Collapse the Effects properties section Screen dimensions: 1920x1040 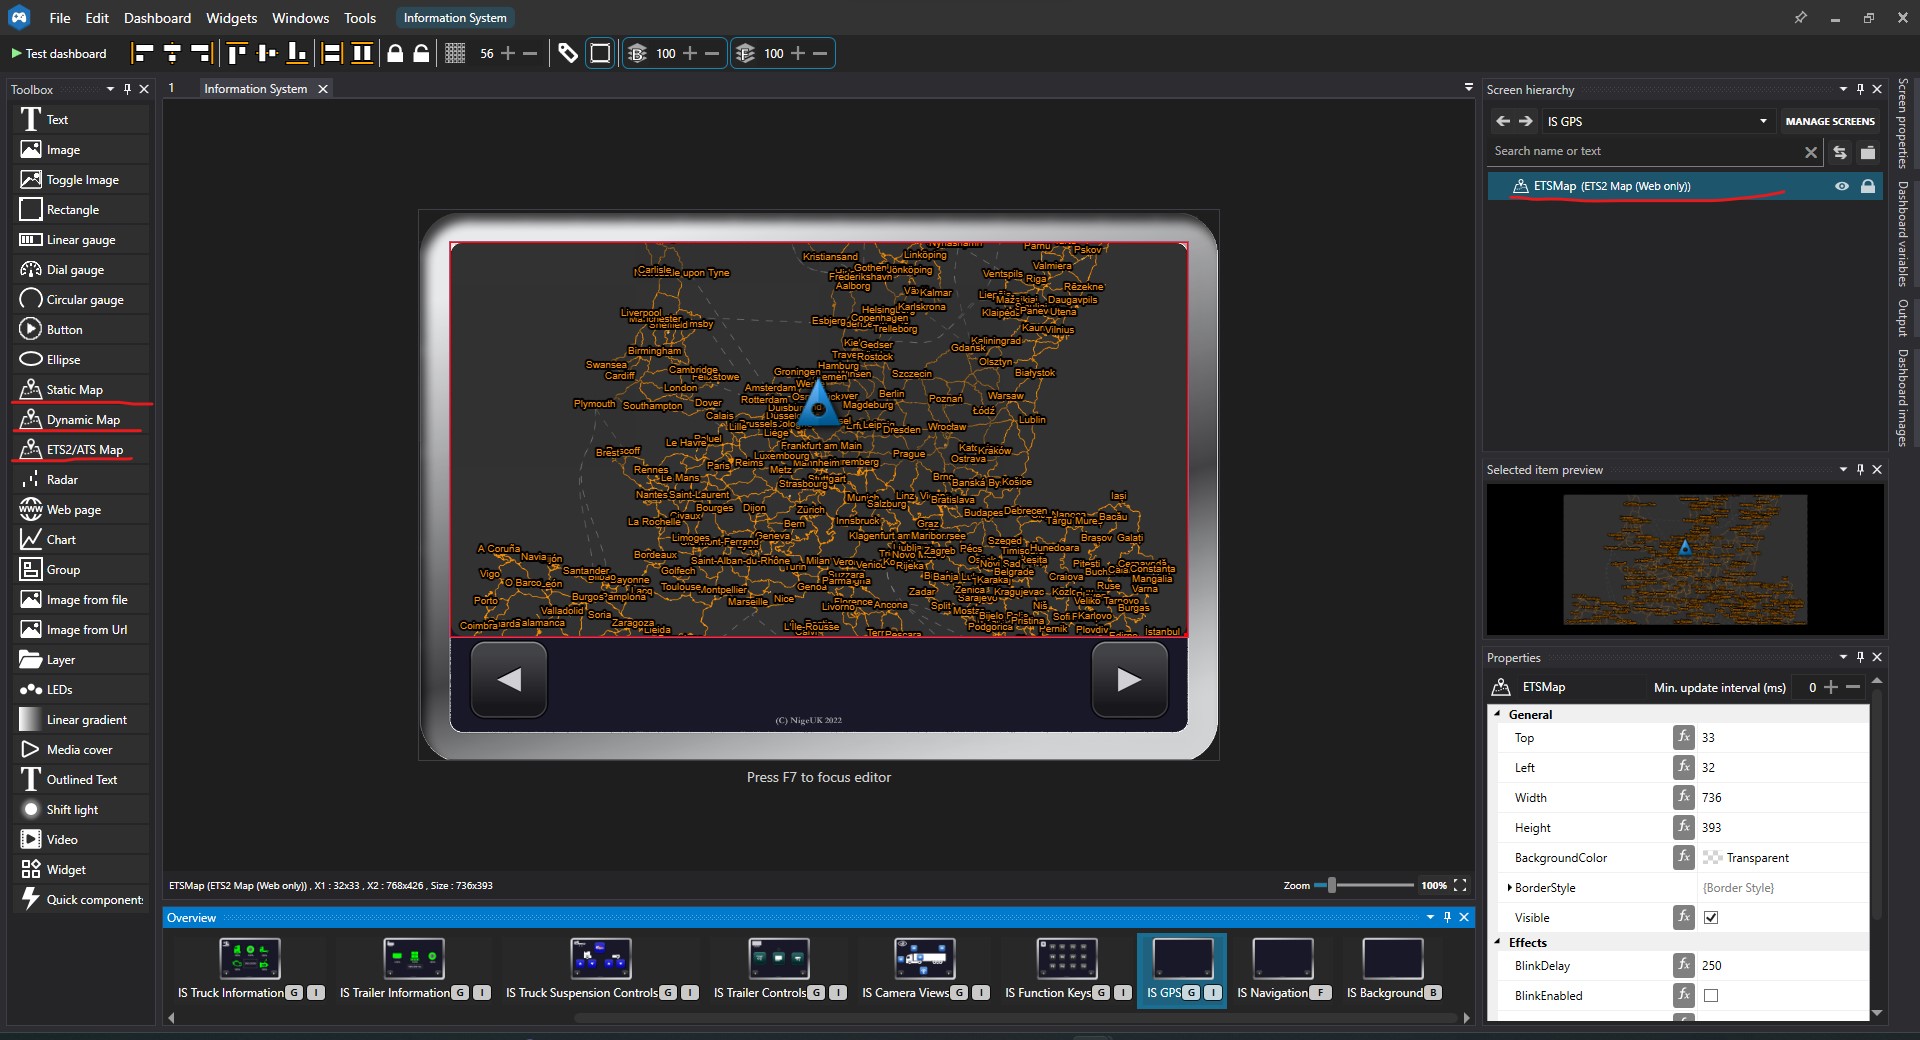(1497, 942)
